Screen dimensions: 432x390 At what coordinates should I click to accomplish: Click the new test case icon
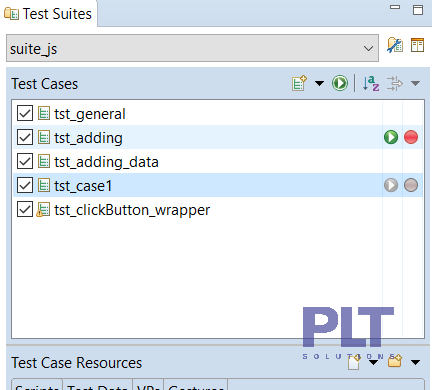(x=299, y=83)
